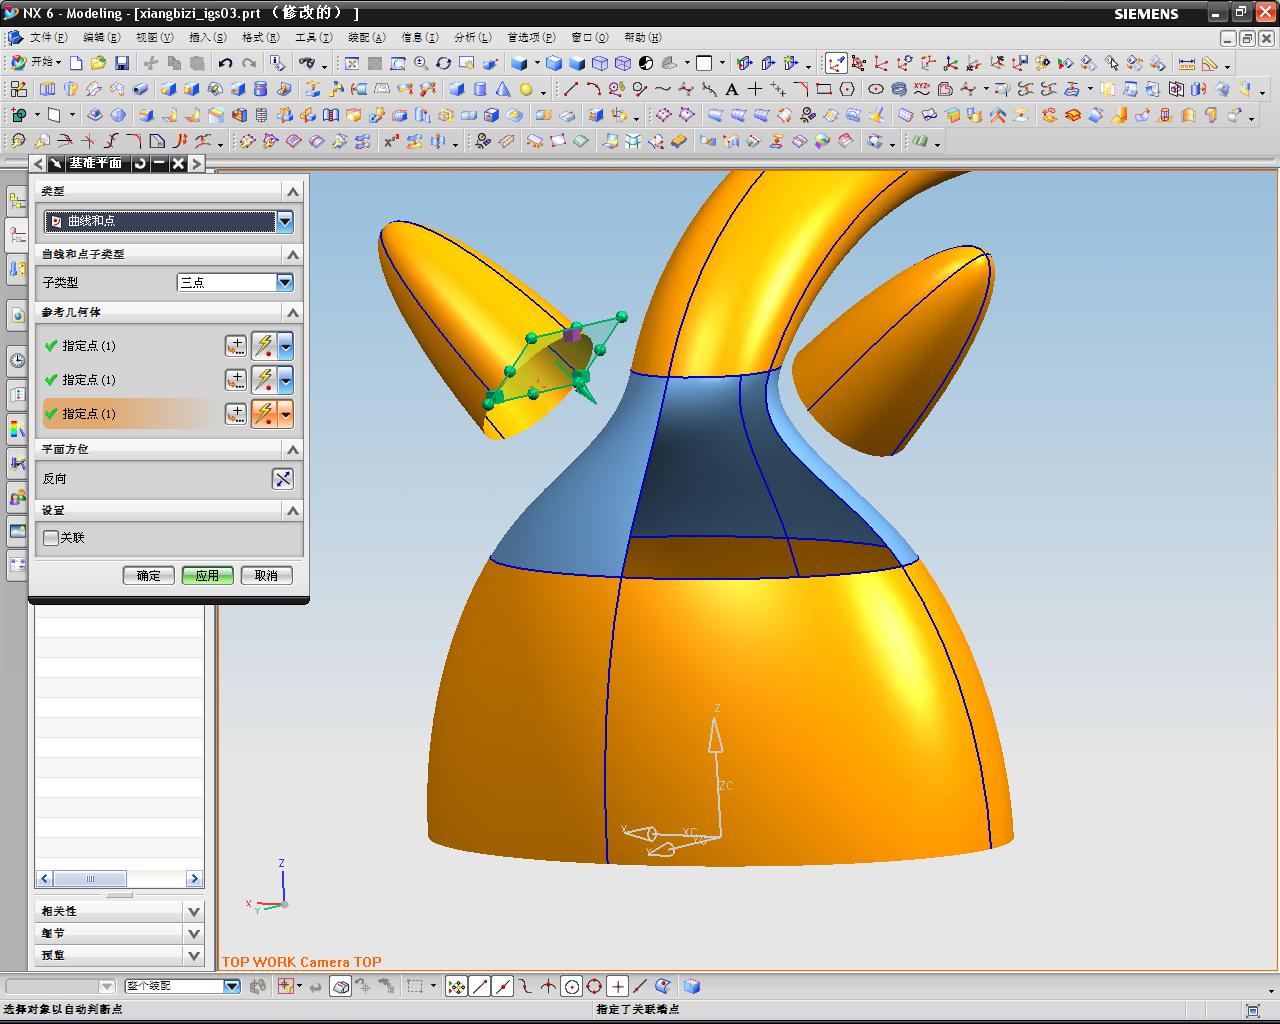
Task: Click the Fit view icon
Action: 352,63
